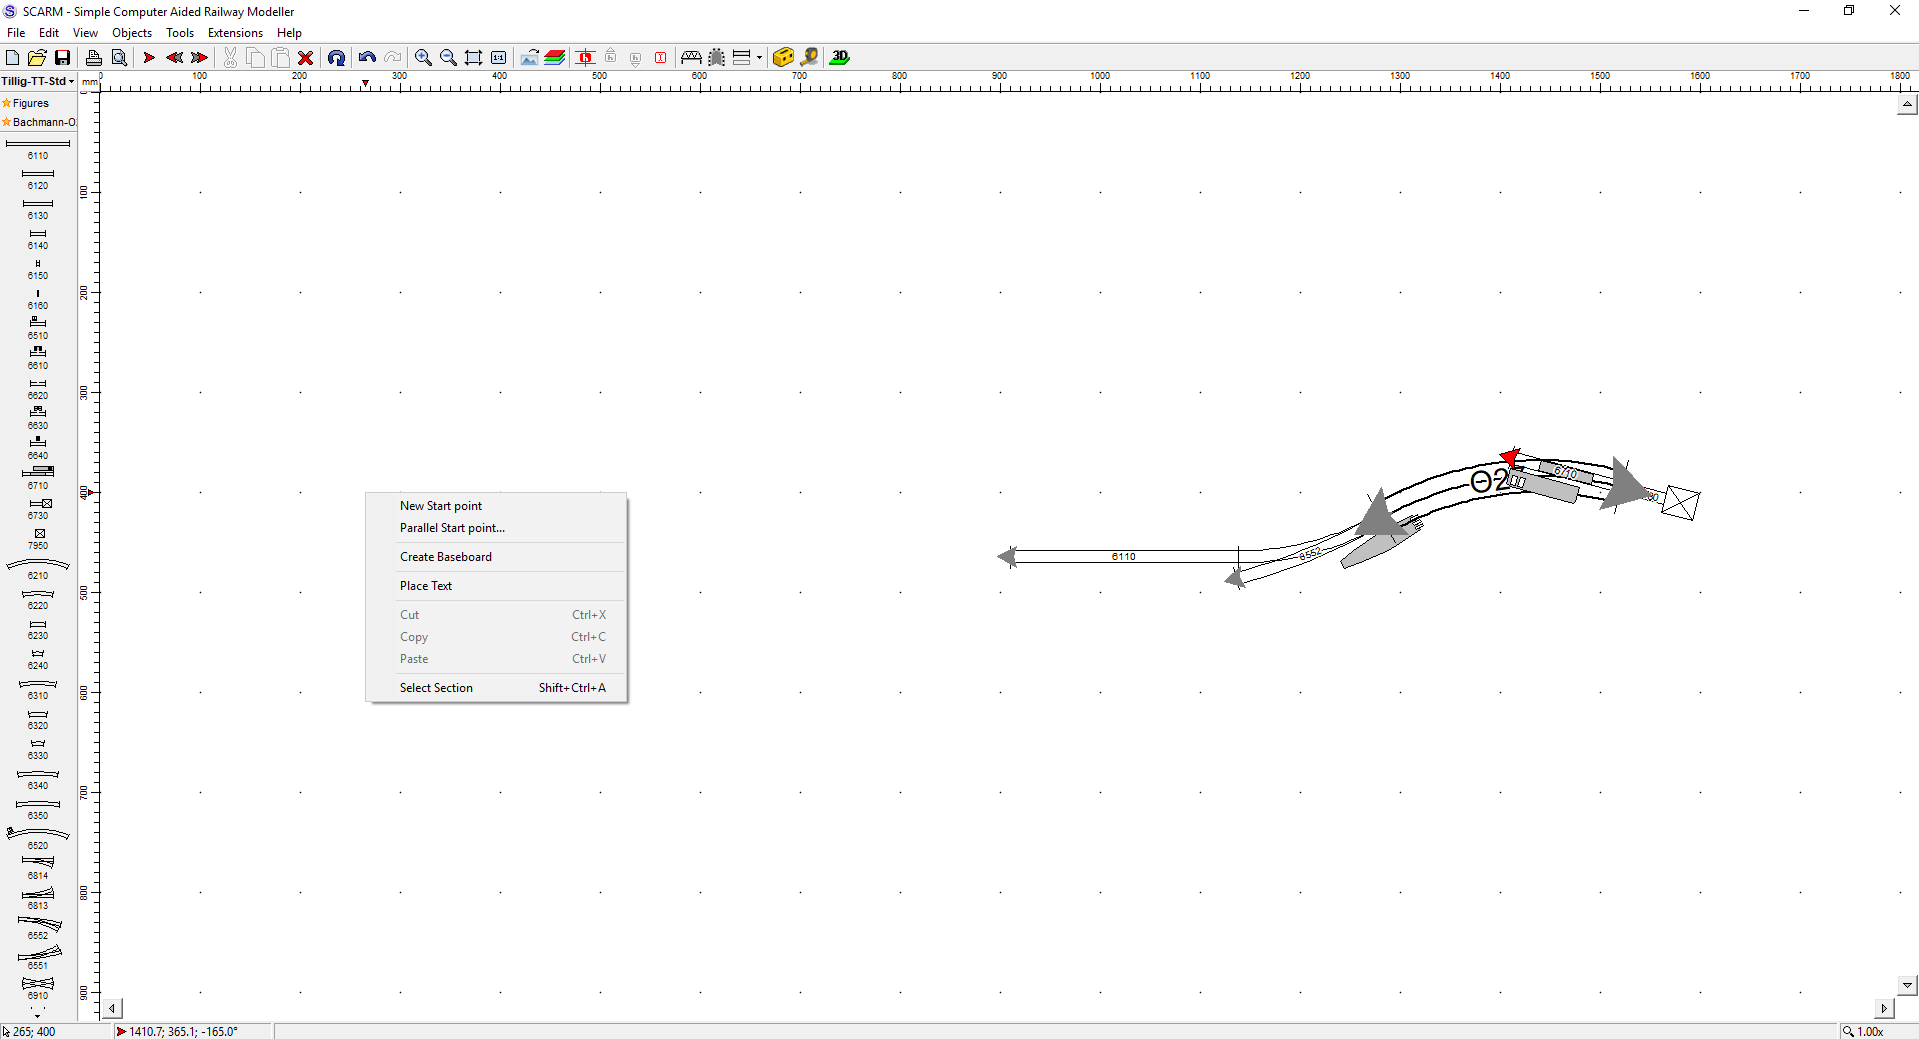
Task: Click the red bracket icon in the toolbar
Action: click(x=660, y=58)
